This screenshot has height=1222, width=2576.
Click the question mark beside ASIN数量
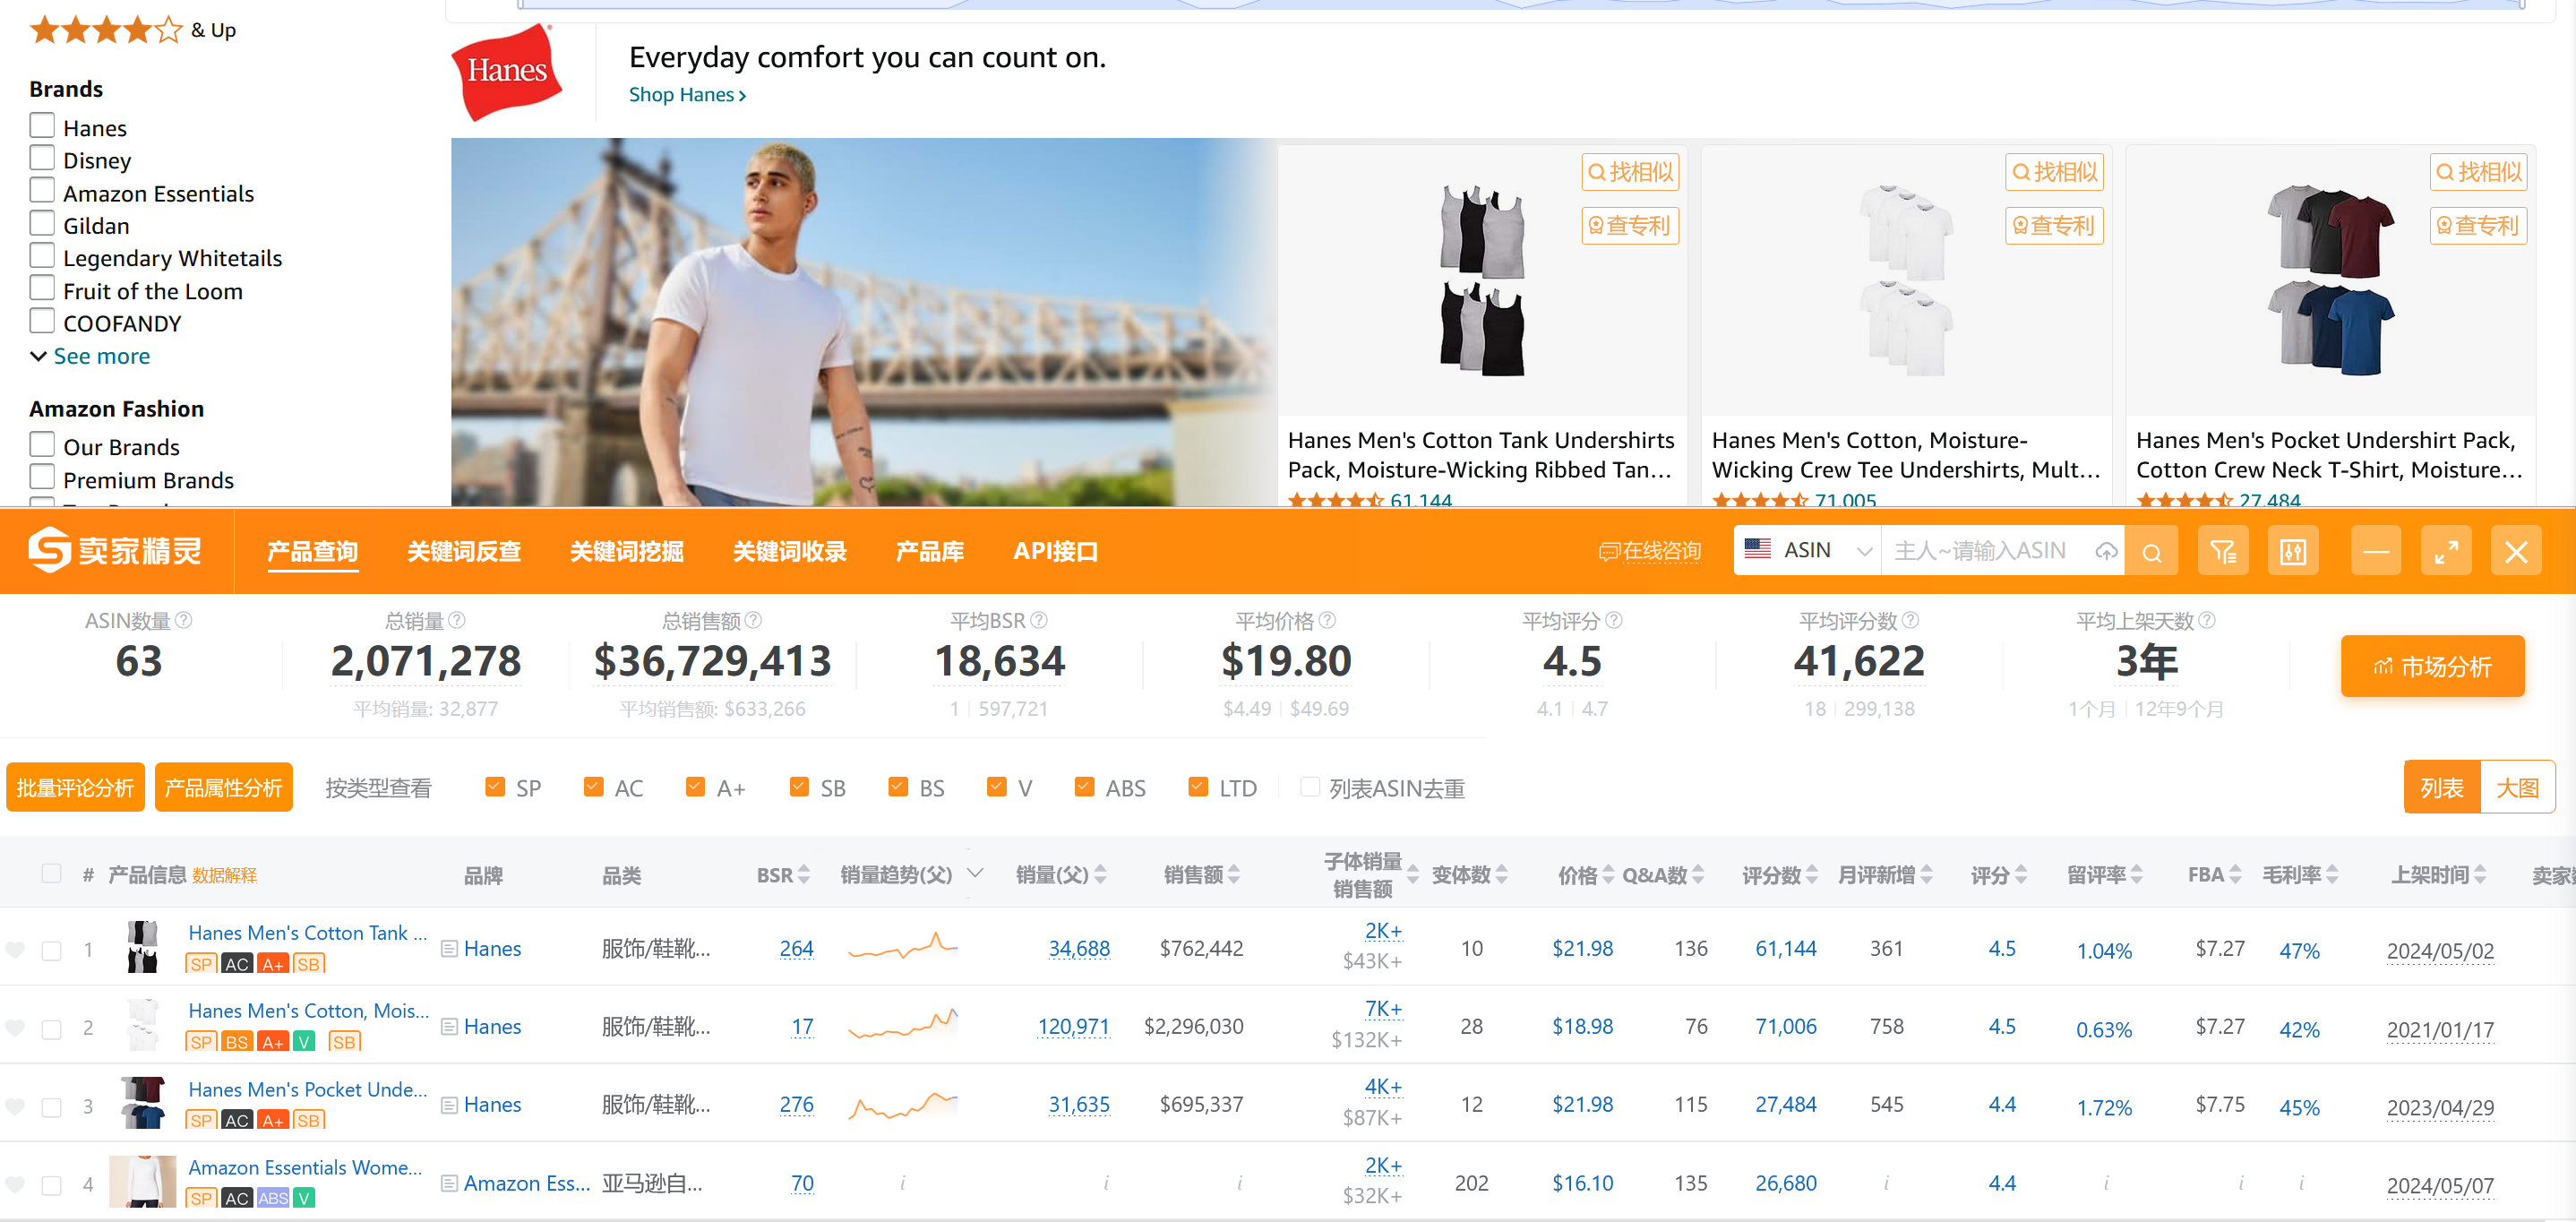click(x=184, y=620)
